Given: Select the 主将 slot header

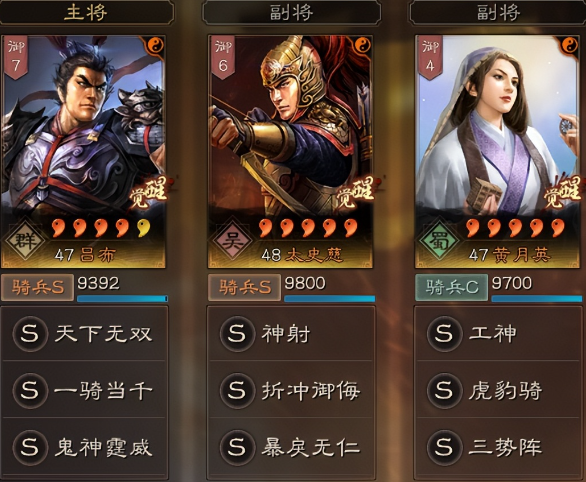Looking at the screenshot, I should pyautogui.click(x=87, y=12).
